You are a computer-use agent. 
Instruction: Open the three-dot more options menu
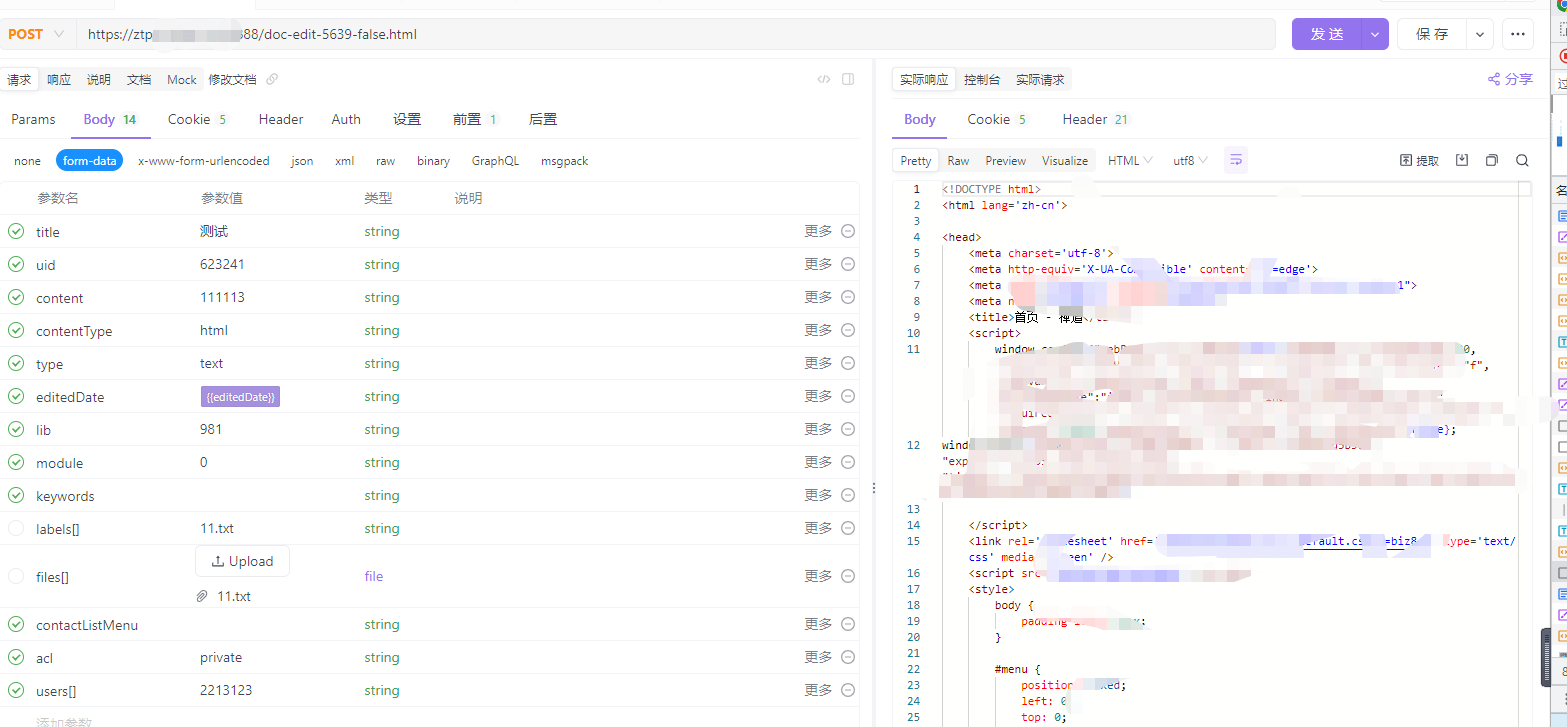point(1517,34)
